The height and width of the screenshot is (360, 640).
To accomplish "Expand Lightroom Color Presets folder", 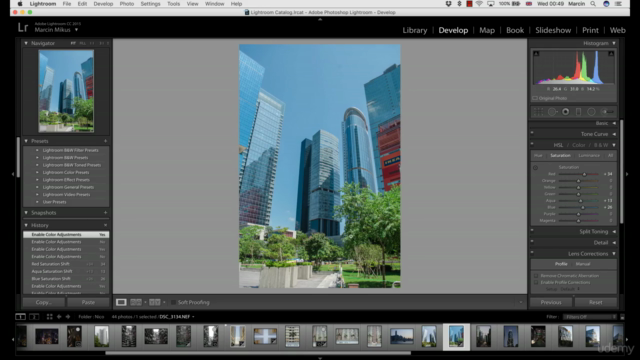I will [37, 172].
